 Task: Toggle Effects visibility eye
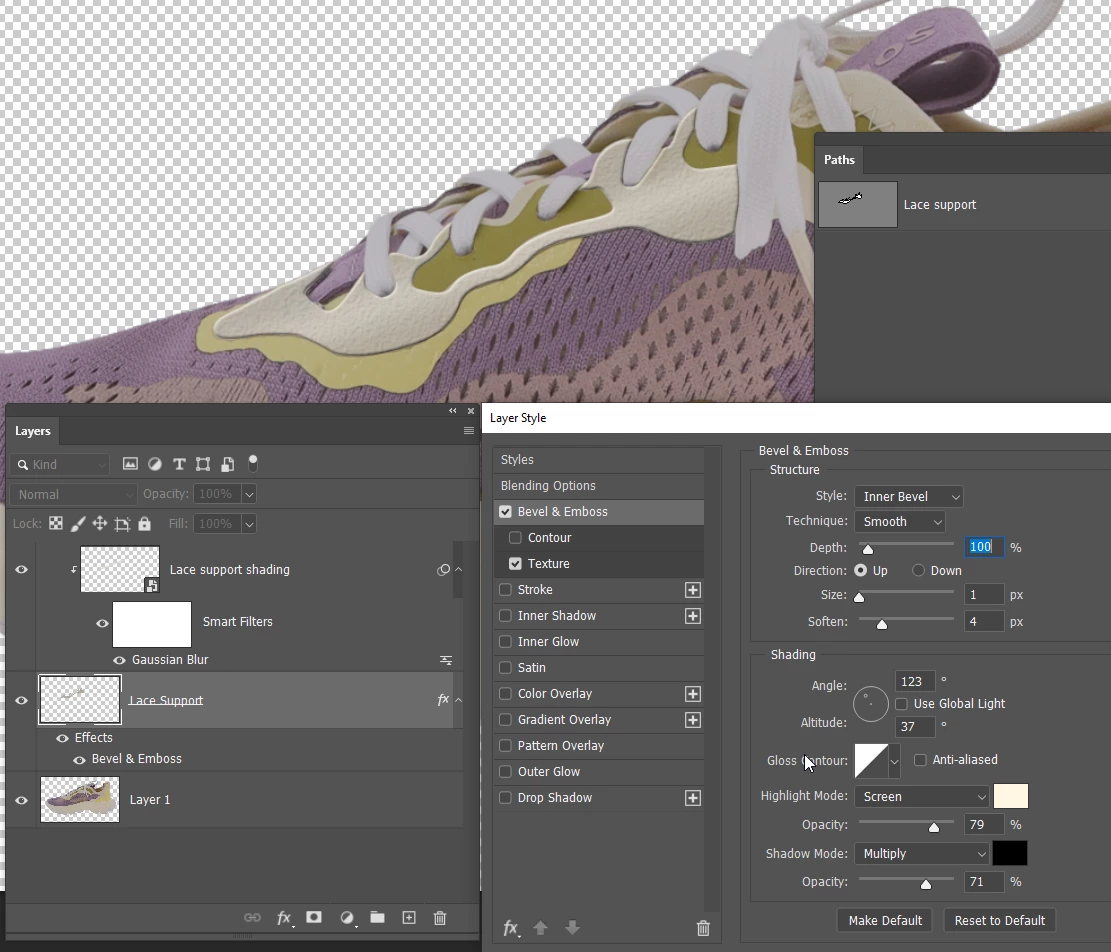[x=62, y=738]
